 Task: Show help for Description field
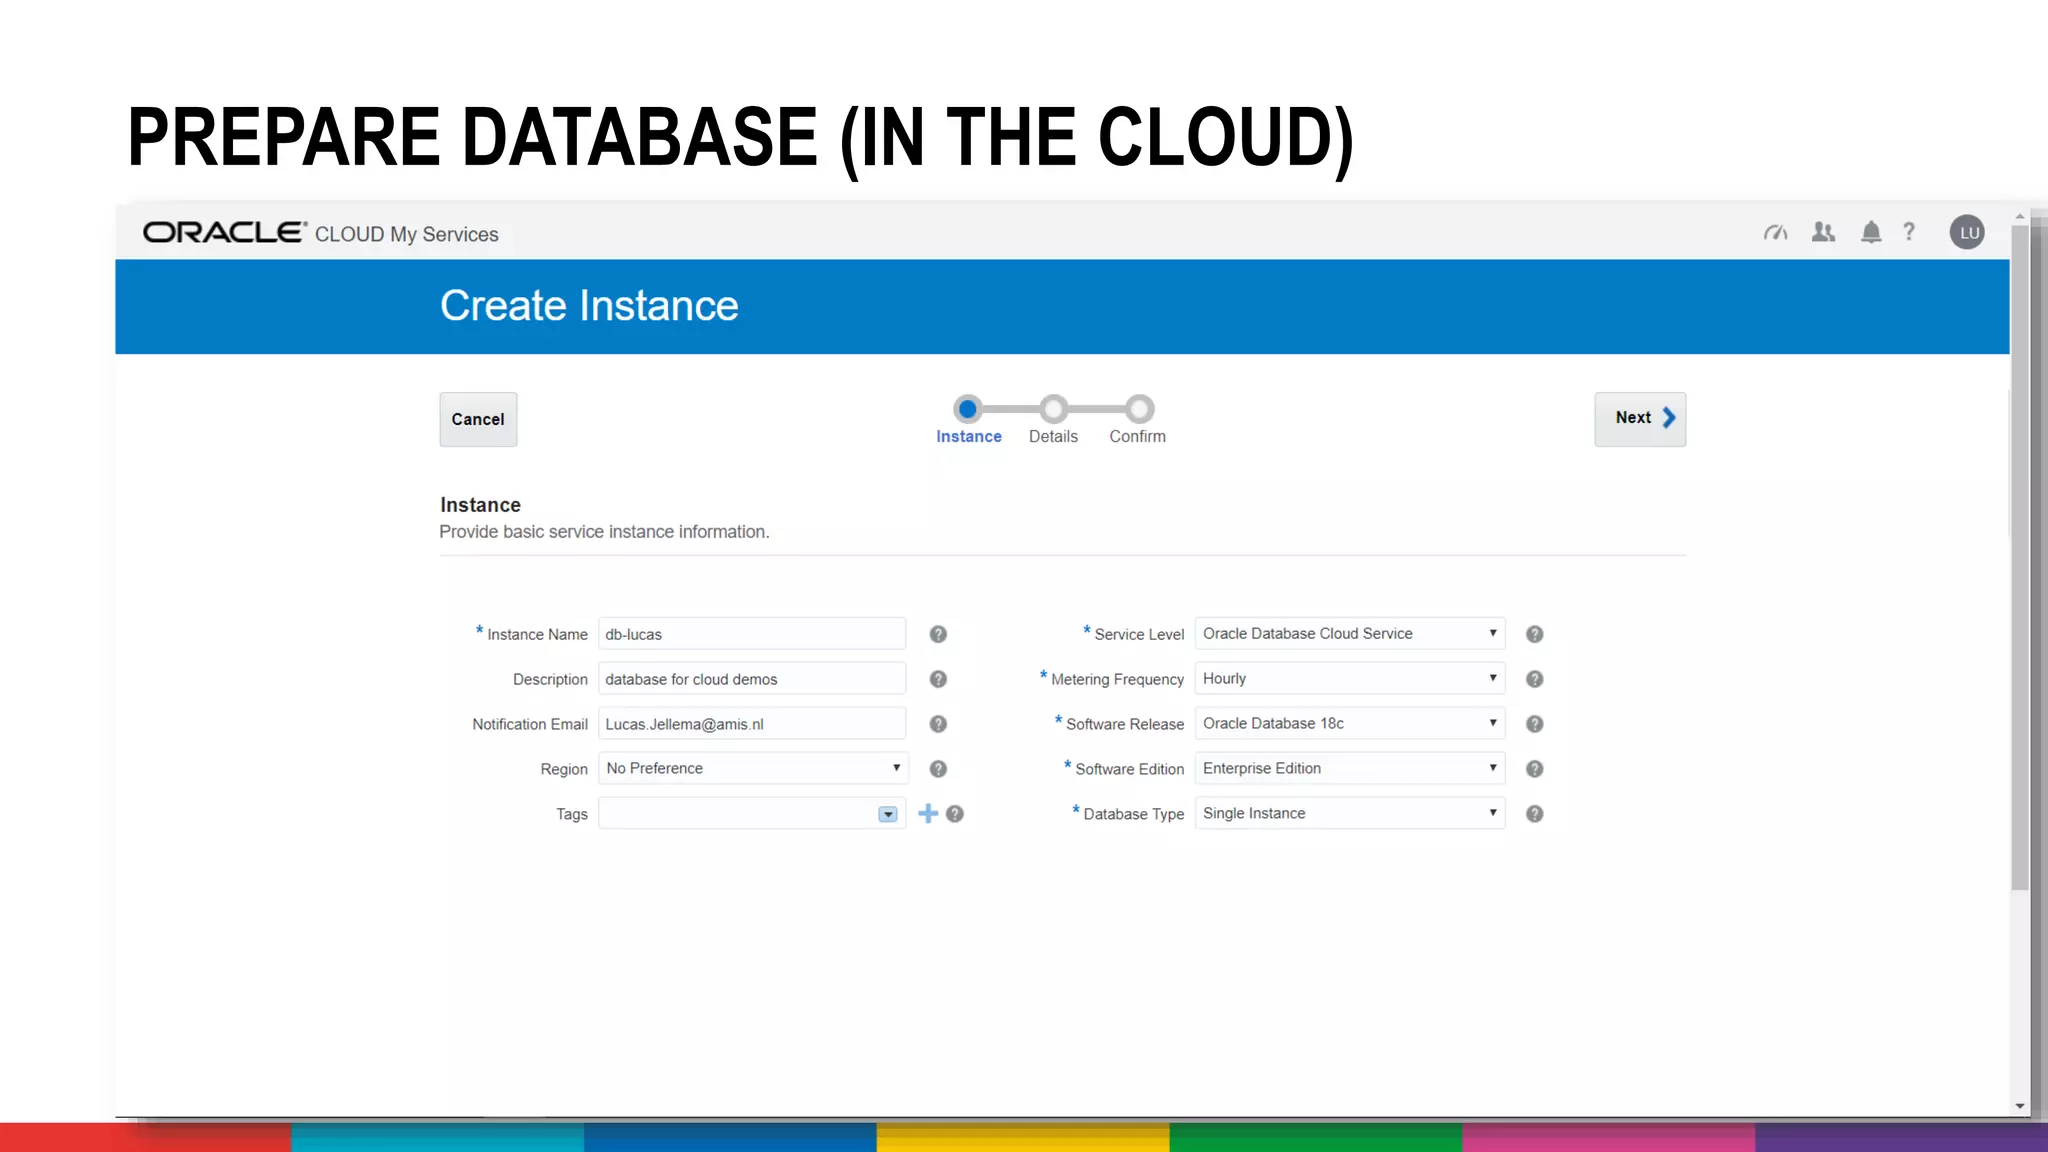938,679
